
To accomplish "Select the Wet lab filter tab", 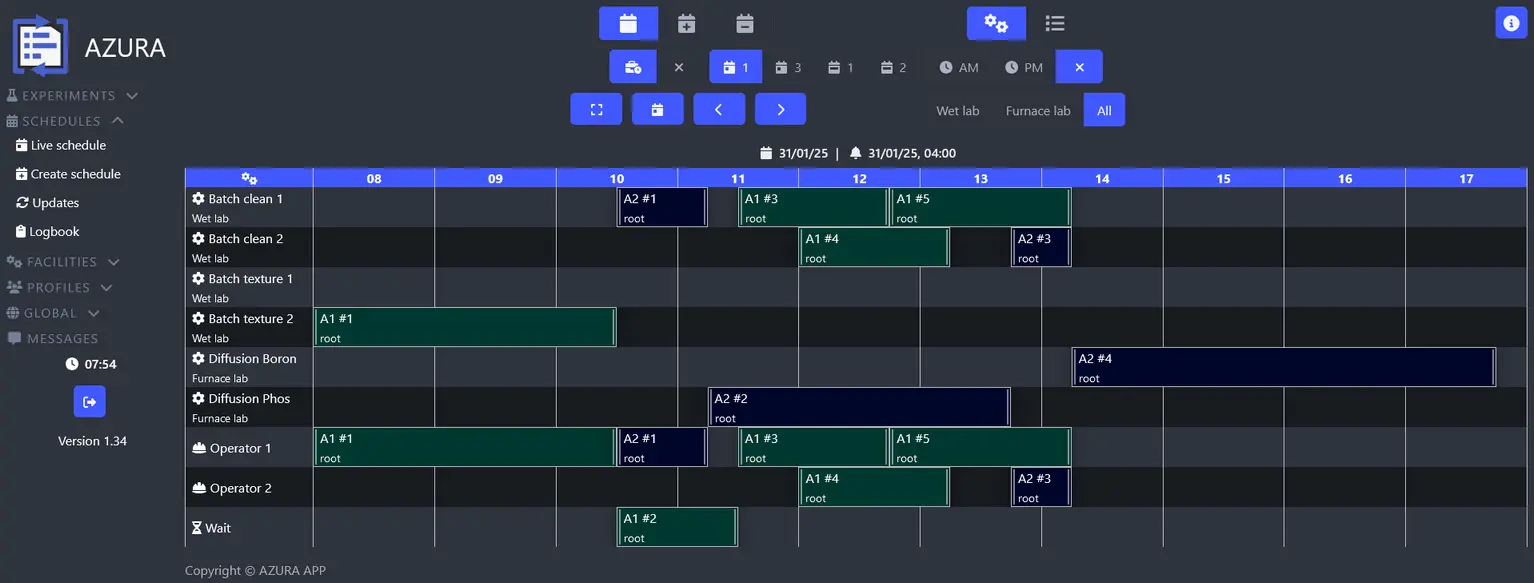I will [957, 111].
